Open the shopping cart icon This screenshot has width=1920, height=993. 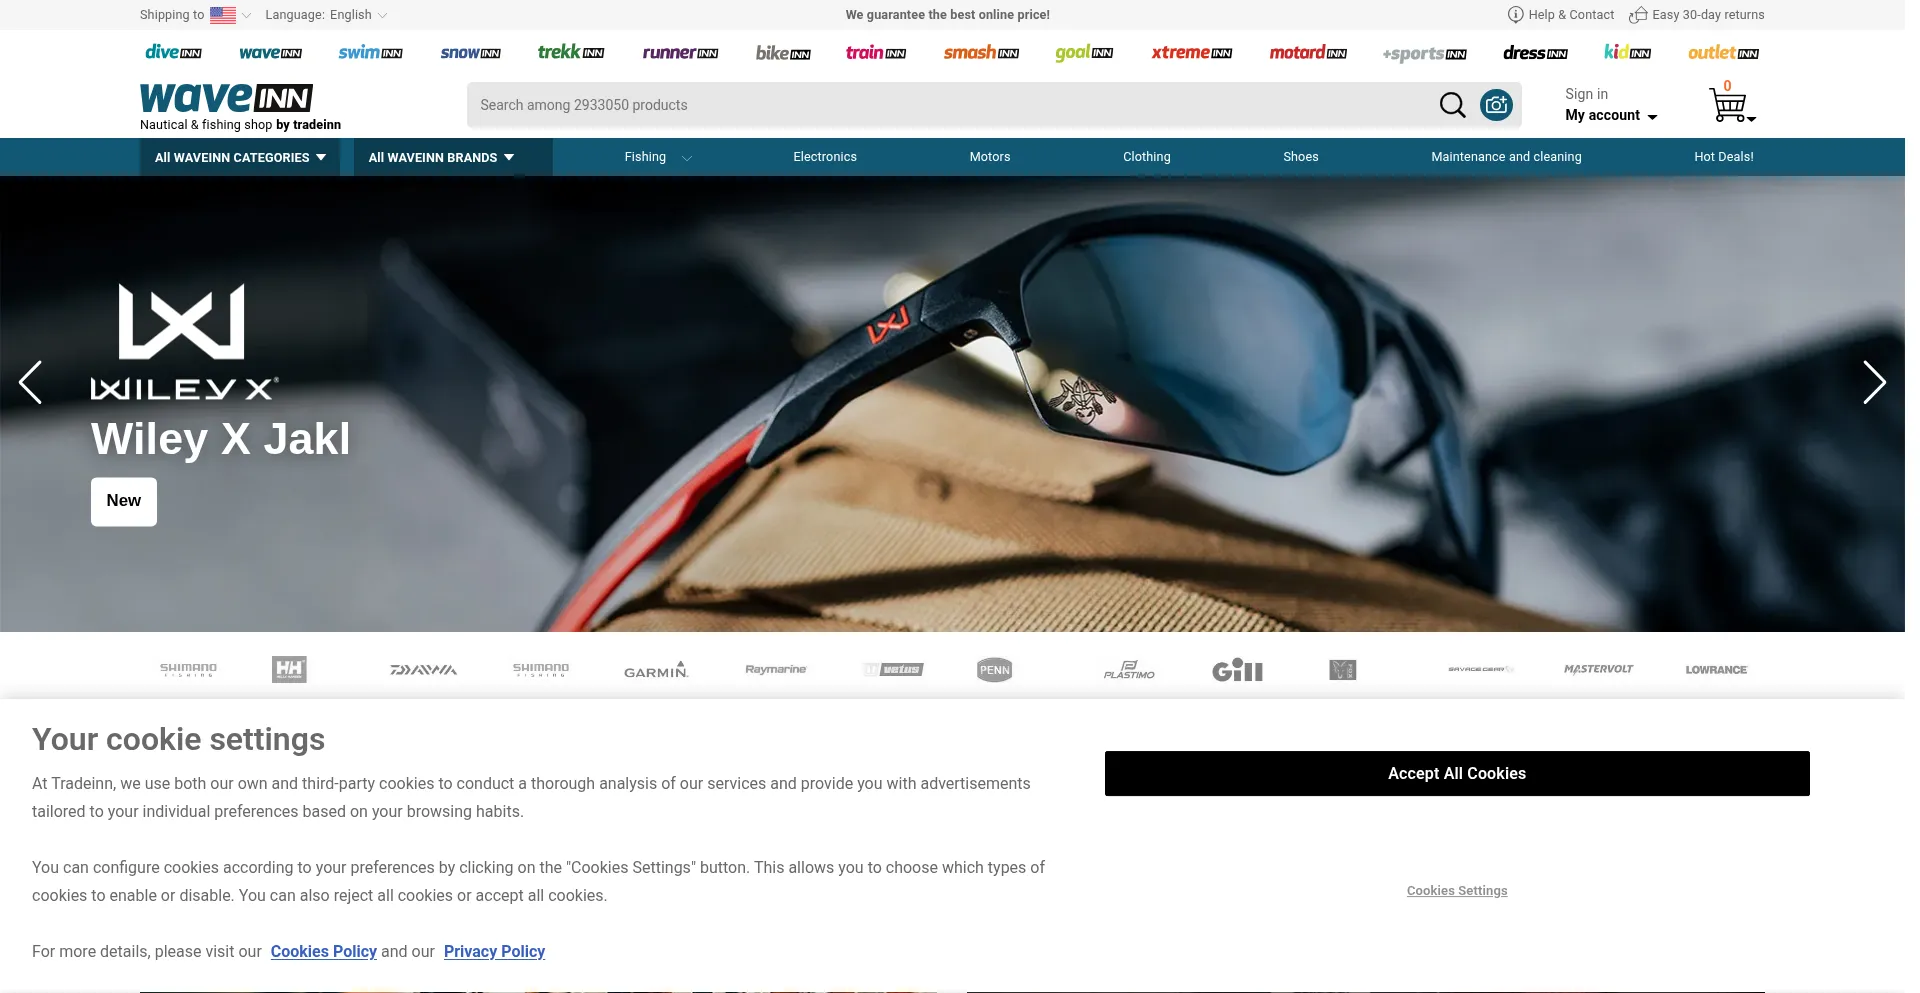(x=1730, y=105)
